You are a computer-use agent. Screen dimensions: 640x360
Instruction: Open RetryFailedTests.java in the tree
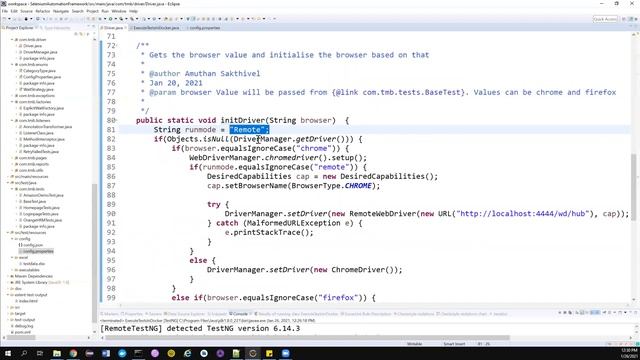tap(41, 151)
